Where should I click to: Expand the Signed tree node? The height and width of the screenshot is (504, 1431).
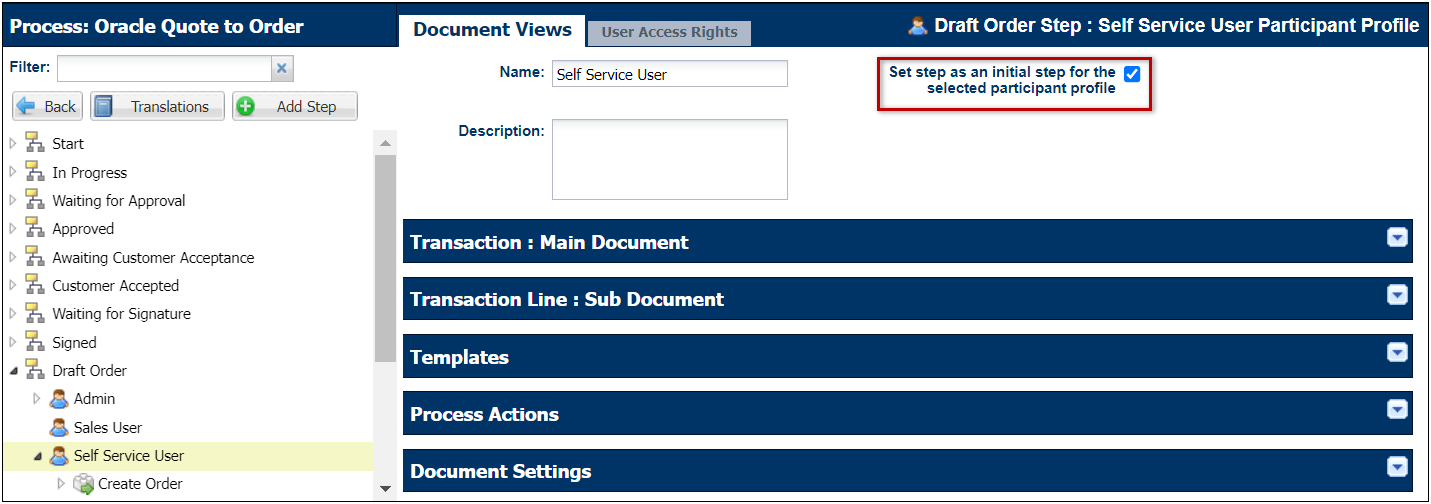(14, 342)
